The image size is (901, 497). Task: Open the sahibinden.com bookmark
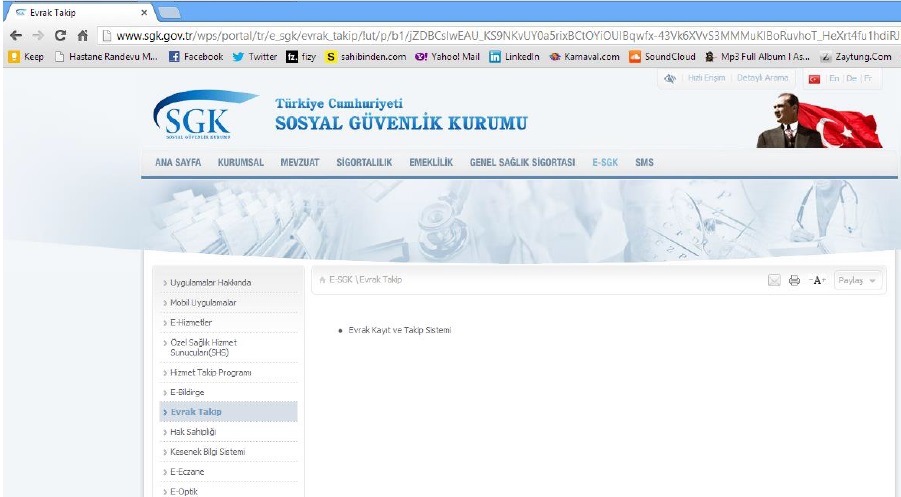366,56
